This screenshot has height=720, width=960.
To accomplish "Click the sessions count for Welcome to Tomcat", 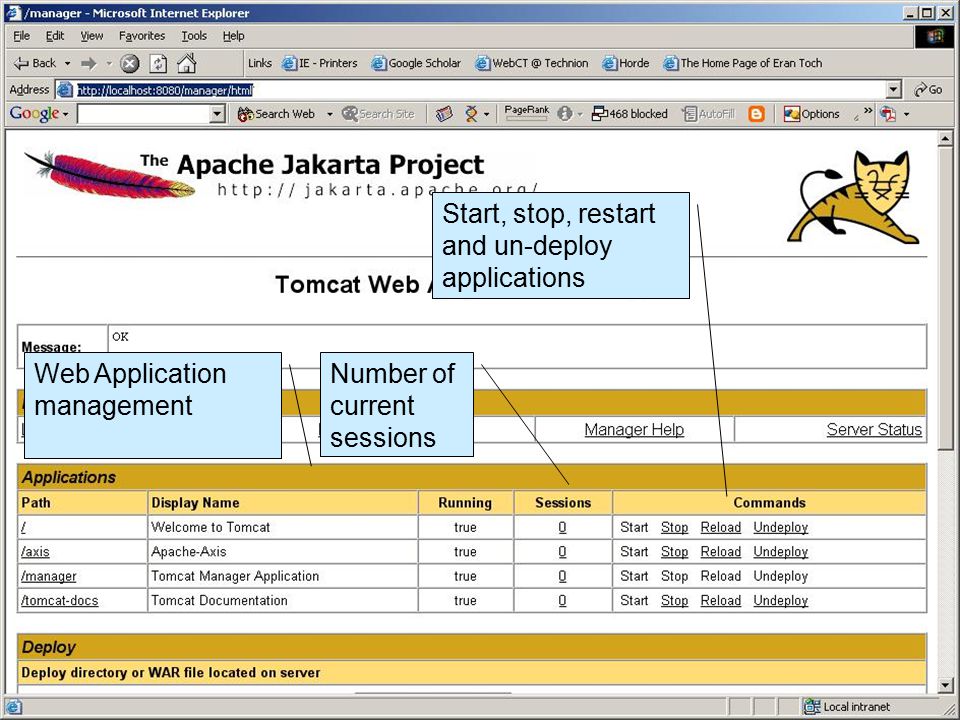I will (562, 528).
